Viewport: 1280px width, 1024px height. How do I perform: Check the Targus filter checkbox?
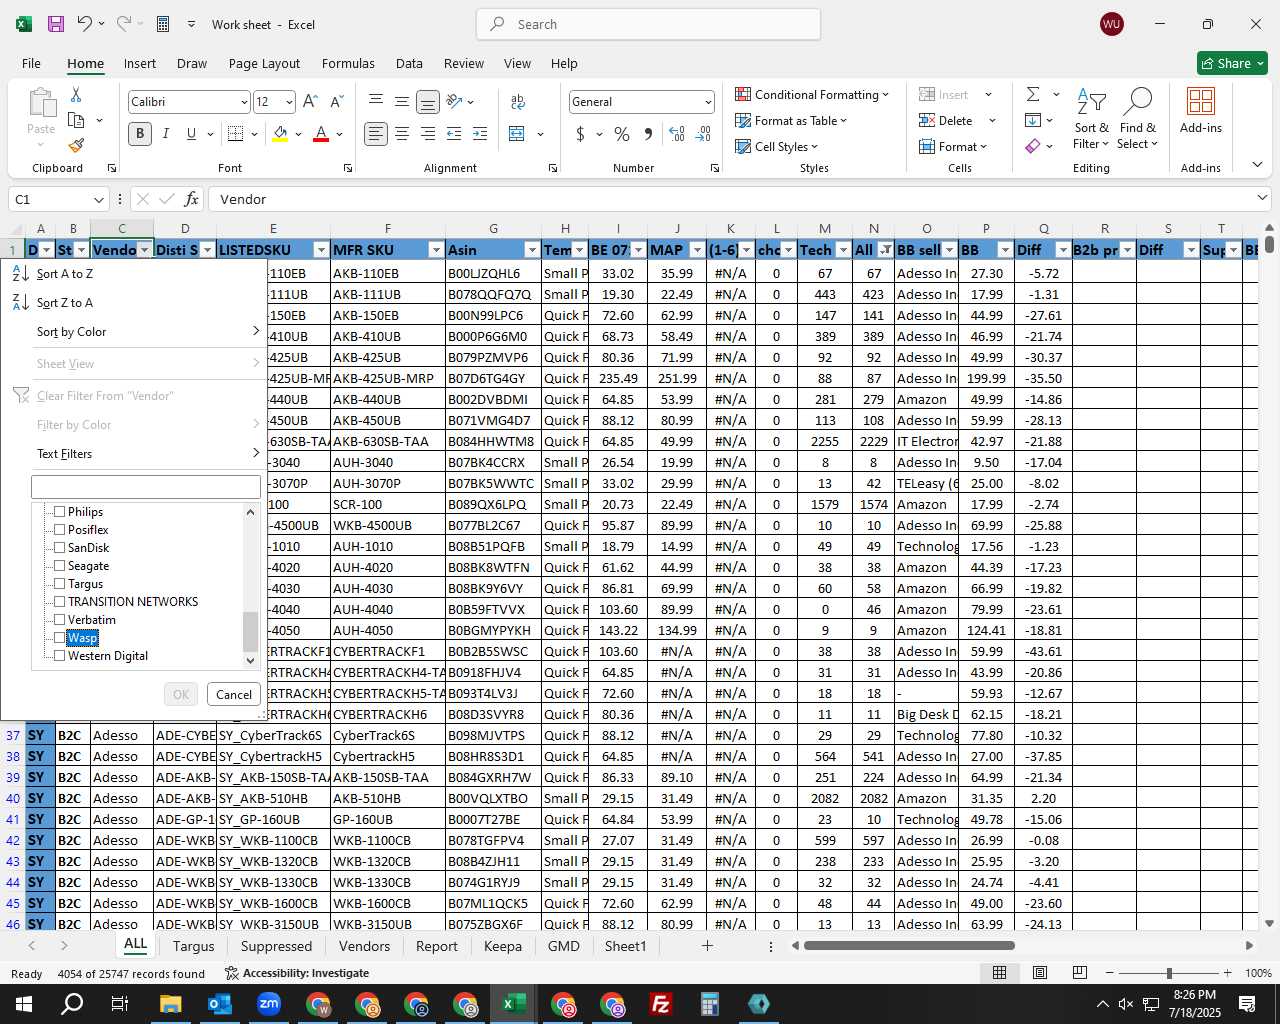click(59, 584)
